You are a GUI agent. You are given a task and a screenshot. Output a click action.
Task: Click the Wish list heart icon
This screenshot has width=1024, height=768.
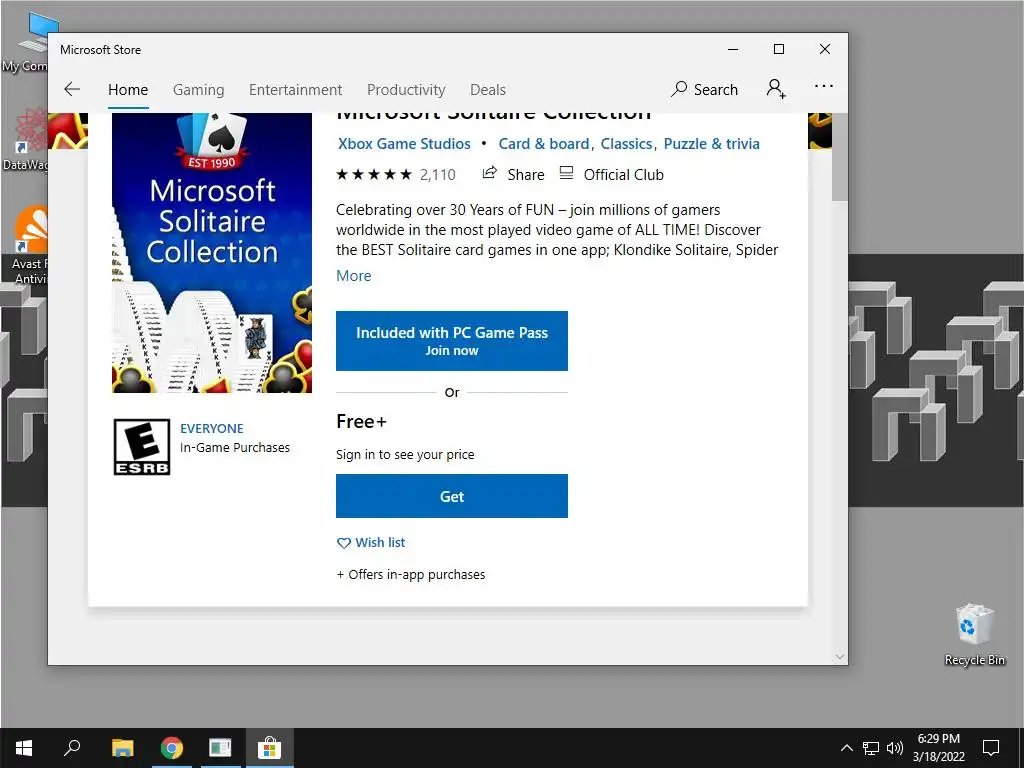tap(344, 543)
